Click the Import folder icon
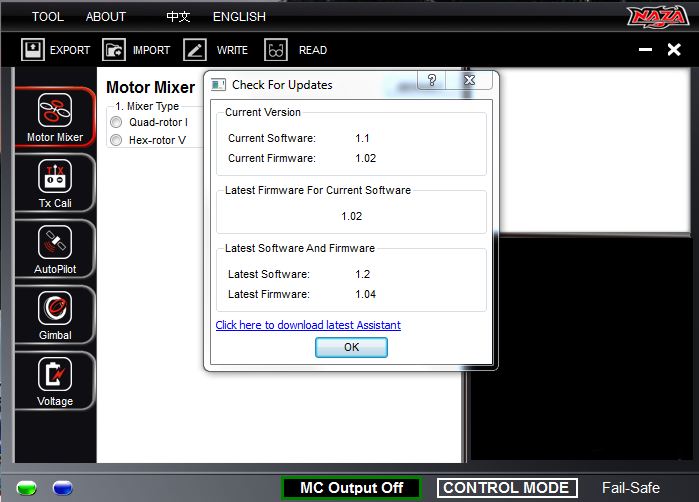The width and height of the screenshot is (699, 502). (x=114, y=49)
